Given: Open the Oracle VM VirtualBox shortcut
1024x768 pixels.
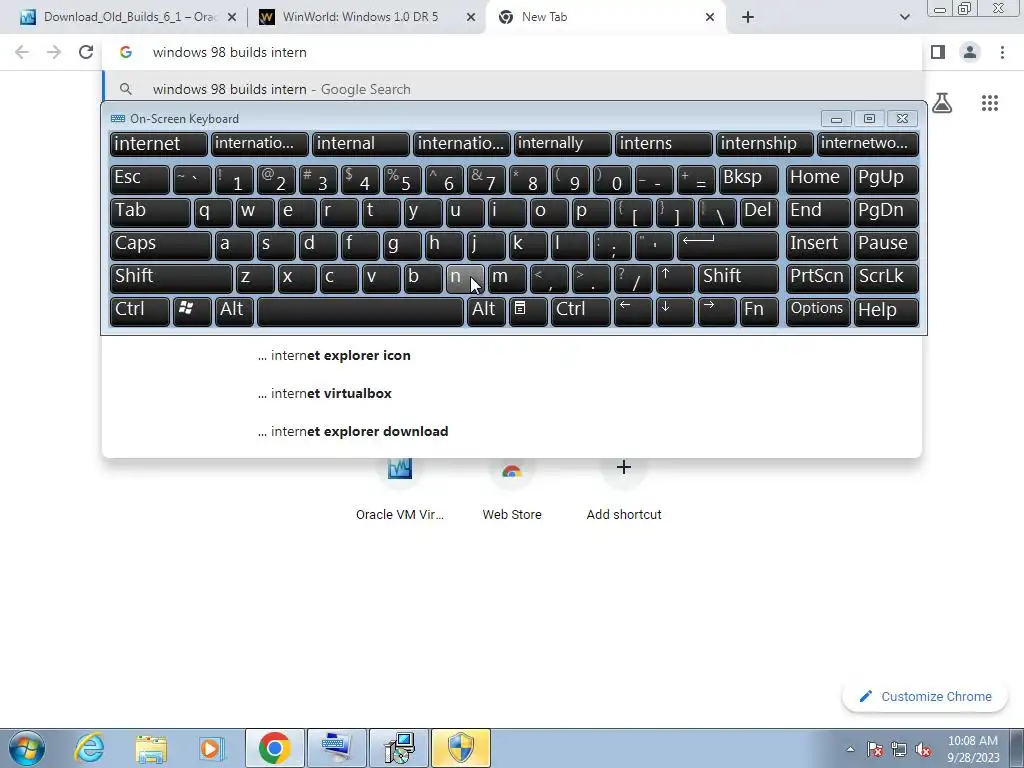Looking at the screenshot, I should [400, 487].
